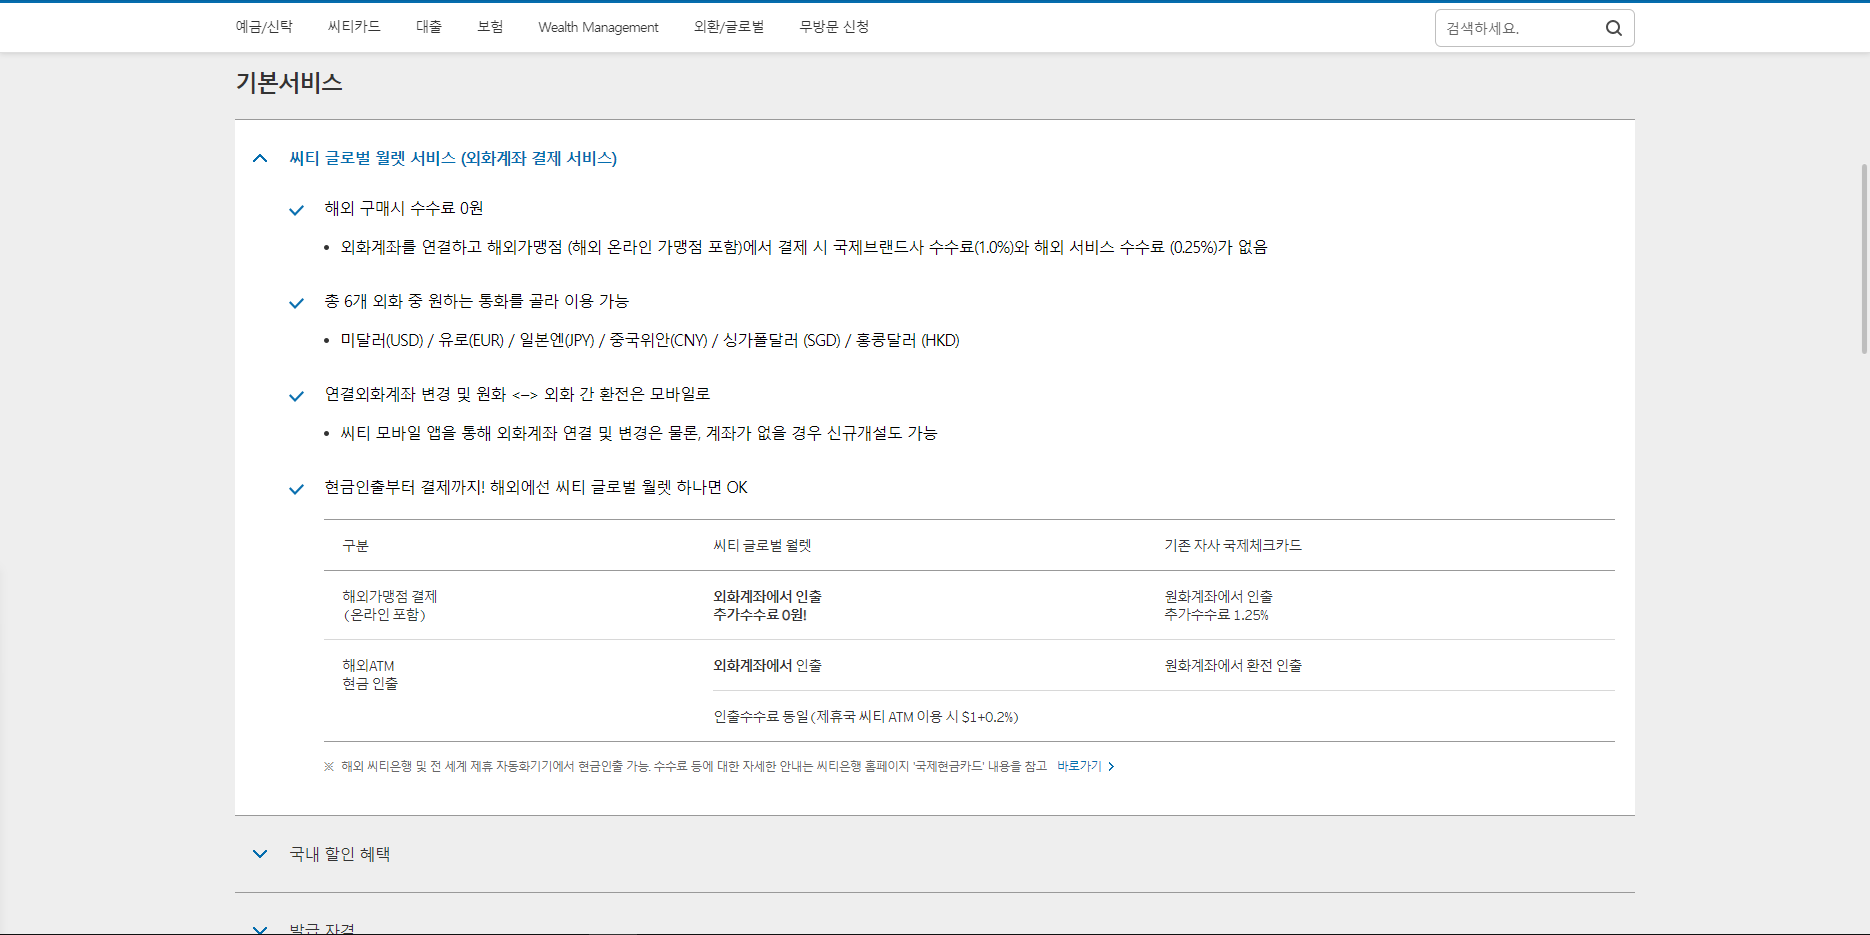Click the 씨티 글로벌 월렛 column header

pos(762,545)
